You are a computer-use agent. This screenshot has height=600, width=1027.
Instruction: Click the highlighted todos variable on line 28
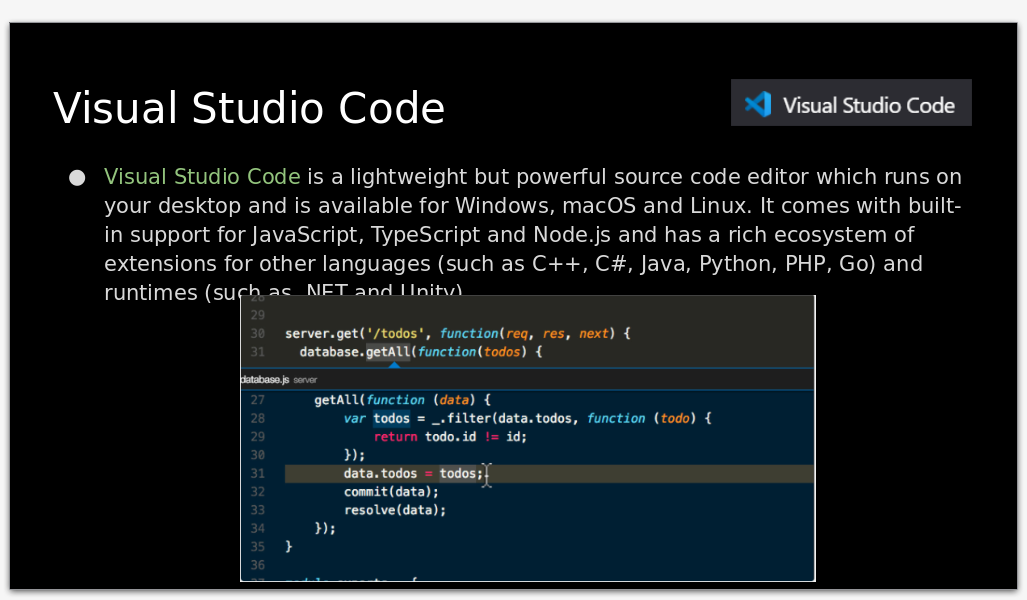[392, 418]
